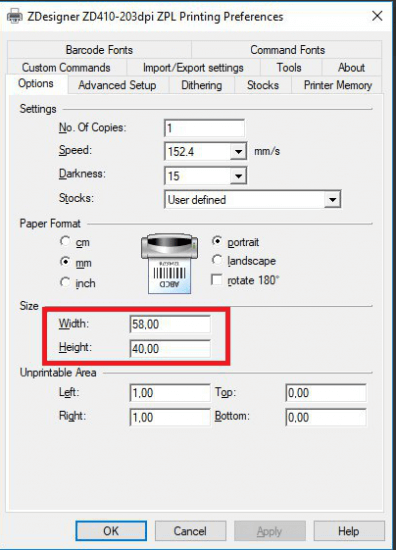Click the No. Of Copies field
This screenshot has width=396, height=550.
pyautogui.click(x=204, y=128)
